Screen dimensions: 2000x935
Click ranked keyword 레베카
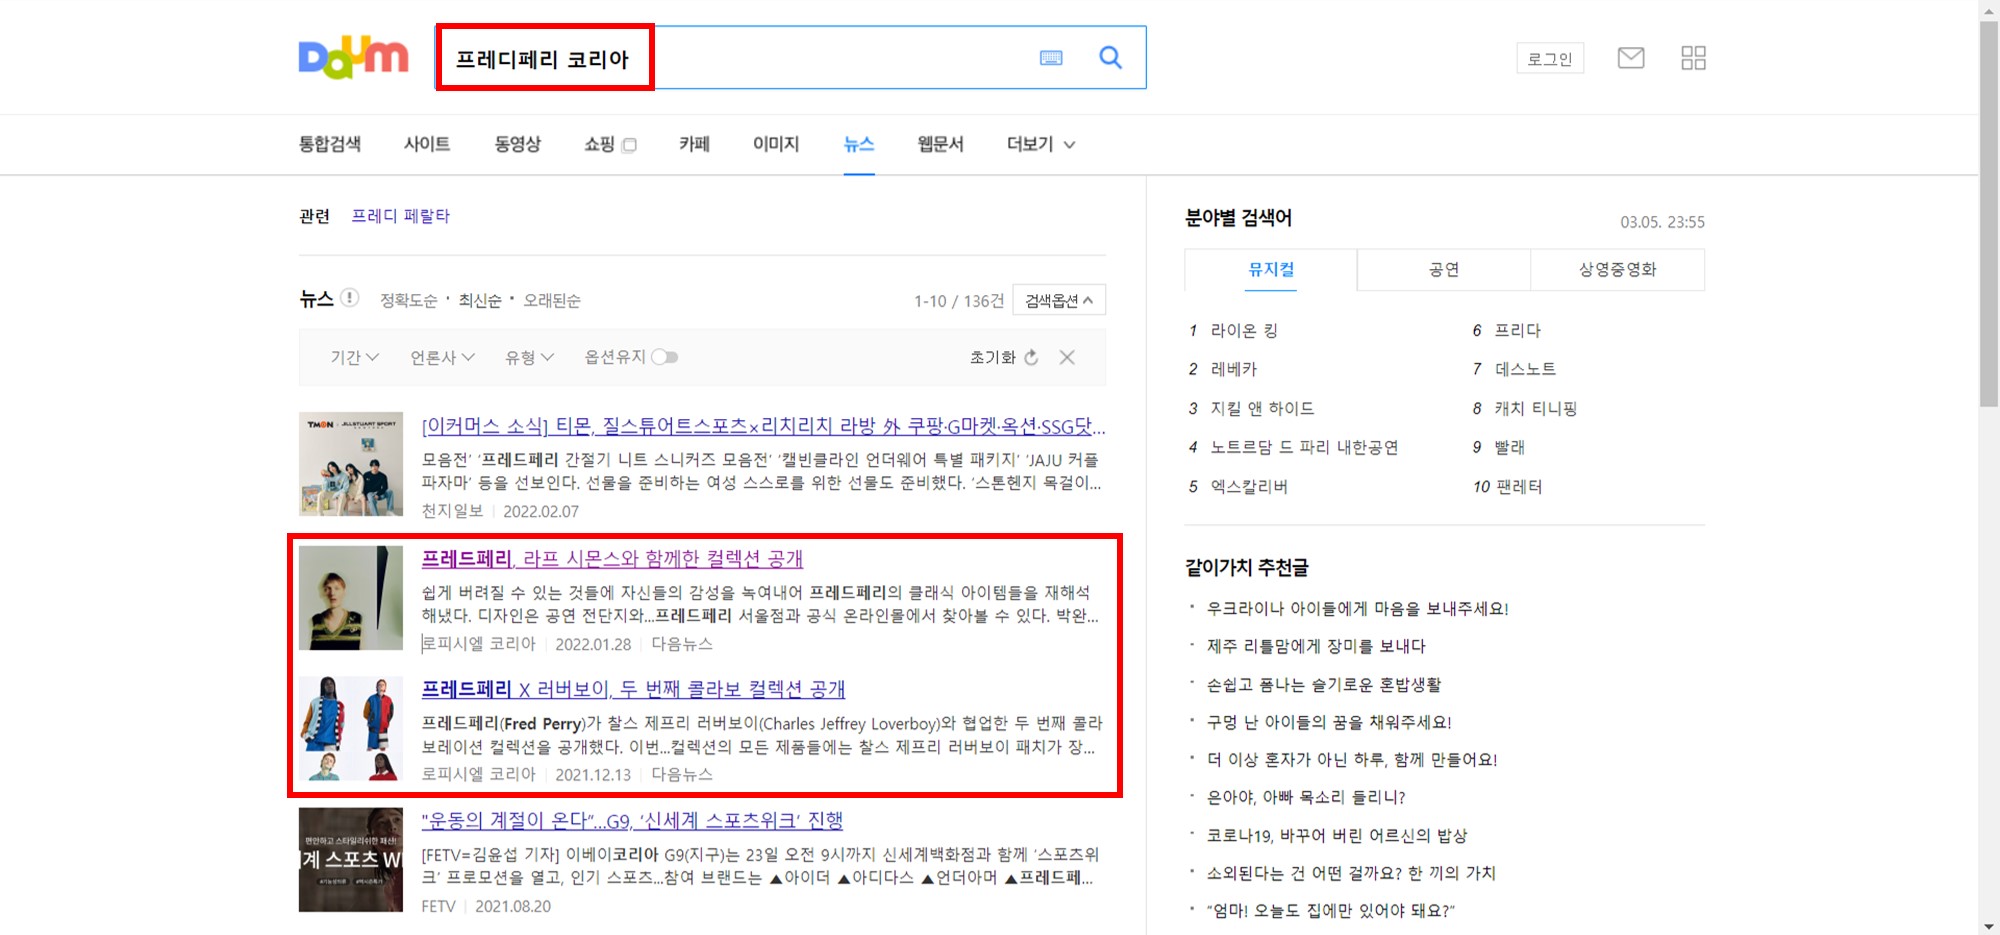point(1234,370)
